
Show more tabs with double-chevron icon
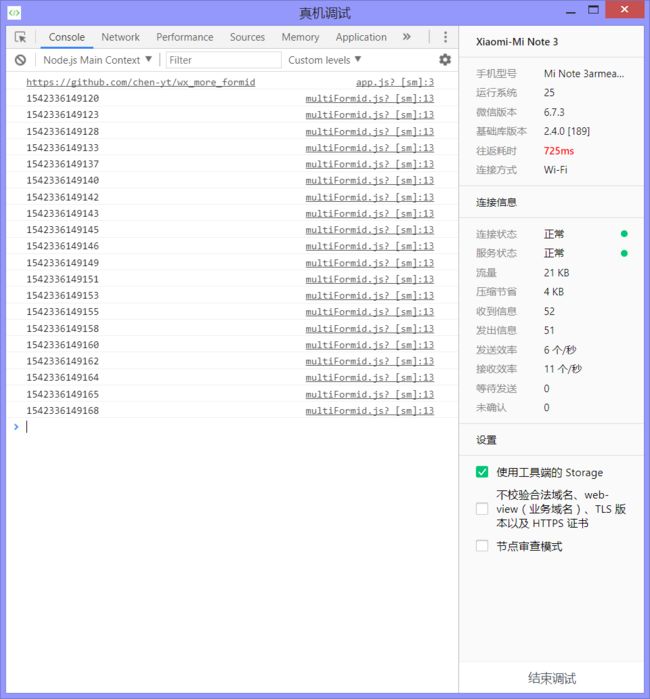[407, 37]
